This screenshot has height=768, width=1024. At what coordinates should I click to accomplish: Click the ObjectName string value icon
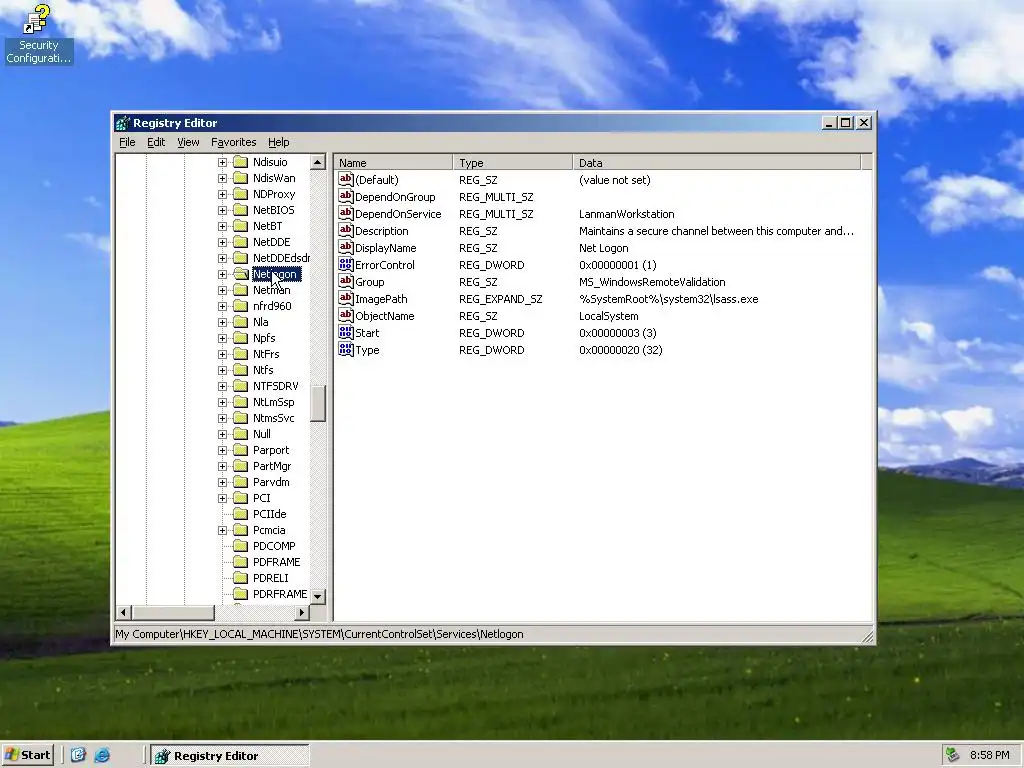click(345, 315)
